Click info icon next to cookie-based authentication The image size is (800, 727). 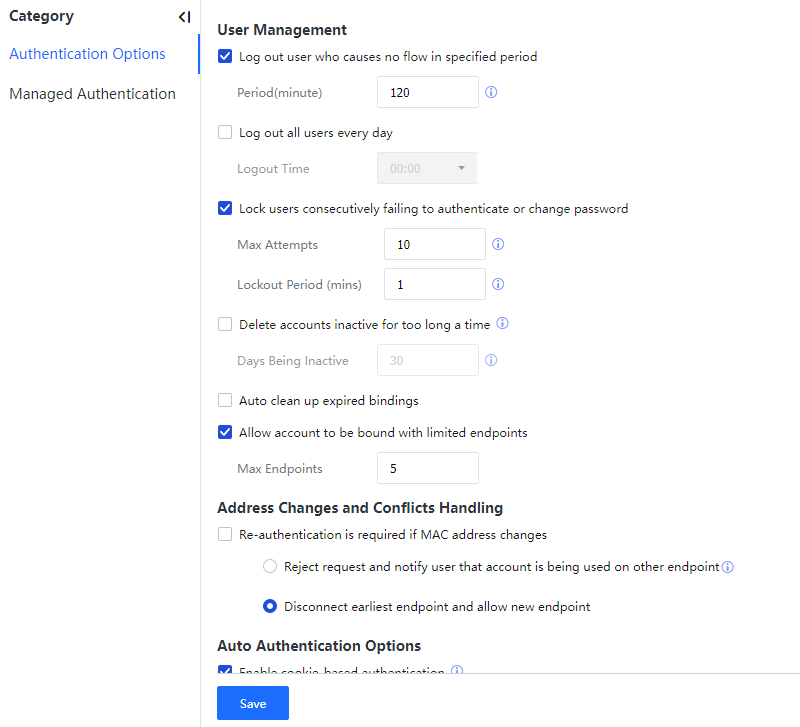click(x=457, y=671)
